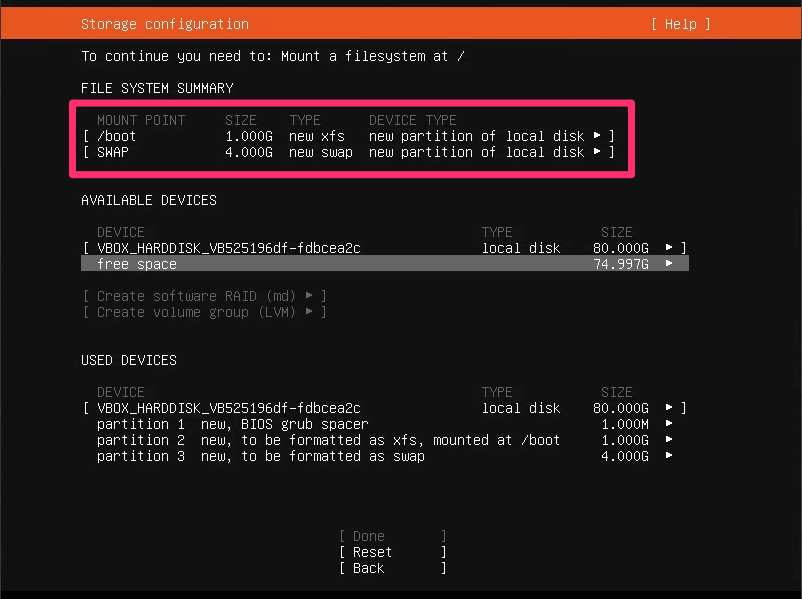Open arrow menu for free space 74.997G
The height and width of the screenshot is (599, 802).
click(669, 263)
